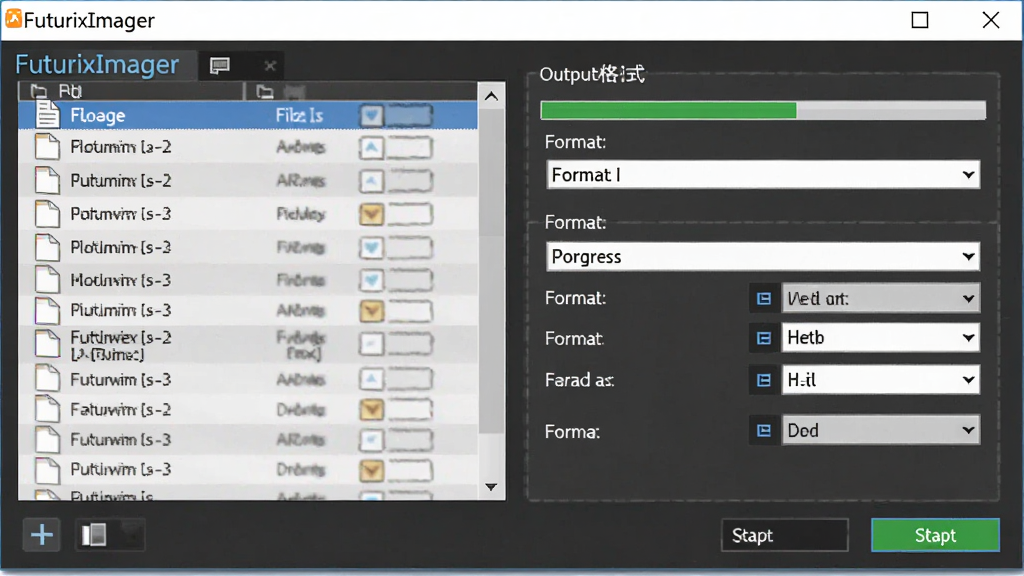Viewport: 1024px width, 576px height.
Task: Open the Format I dropdown
Action: pyautogui.click(x=763, y=175)
